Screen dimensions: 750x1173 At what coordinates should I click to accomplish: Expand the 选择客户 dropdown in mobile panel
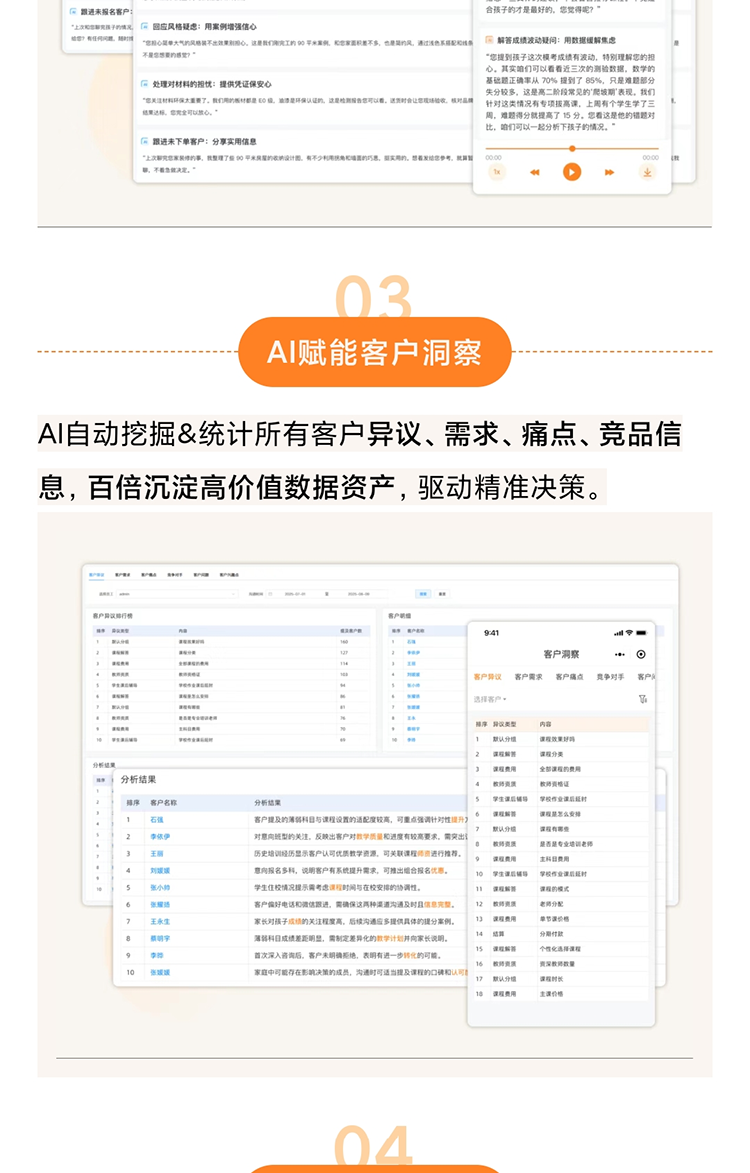pyautogui.click(x=490, y=699)
